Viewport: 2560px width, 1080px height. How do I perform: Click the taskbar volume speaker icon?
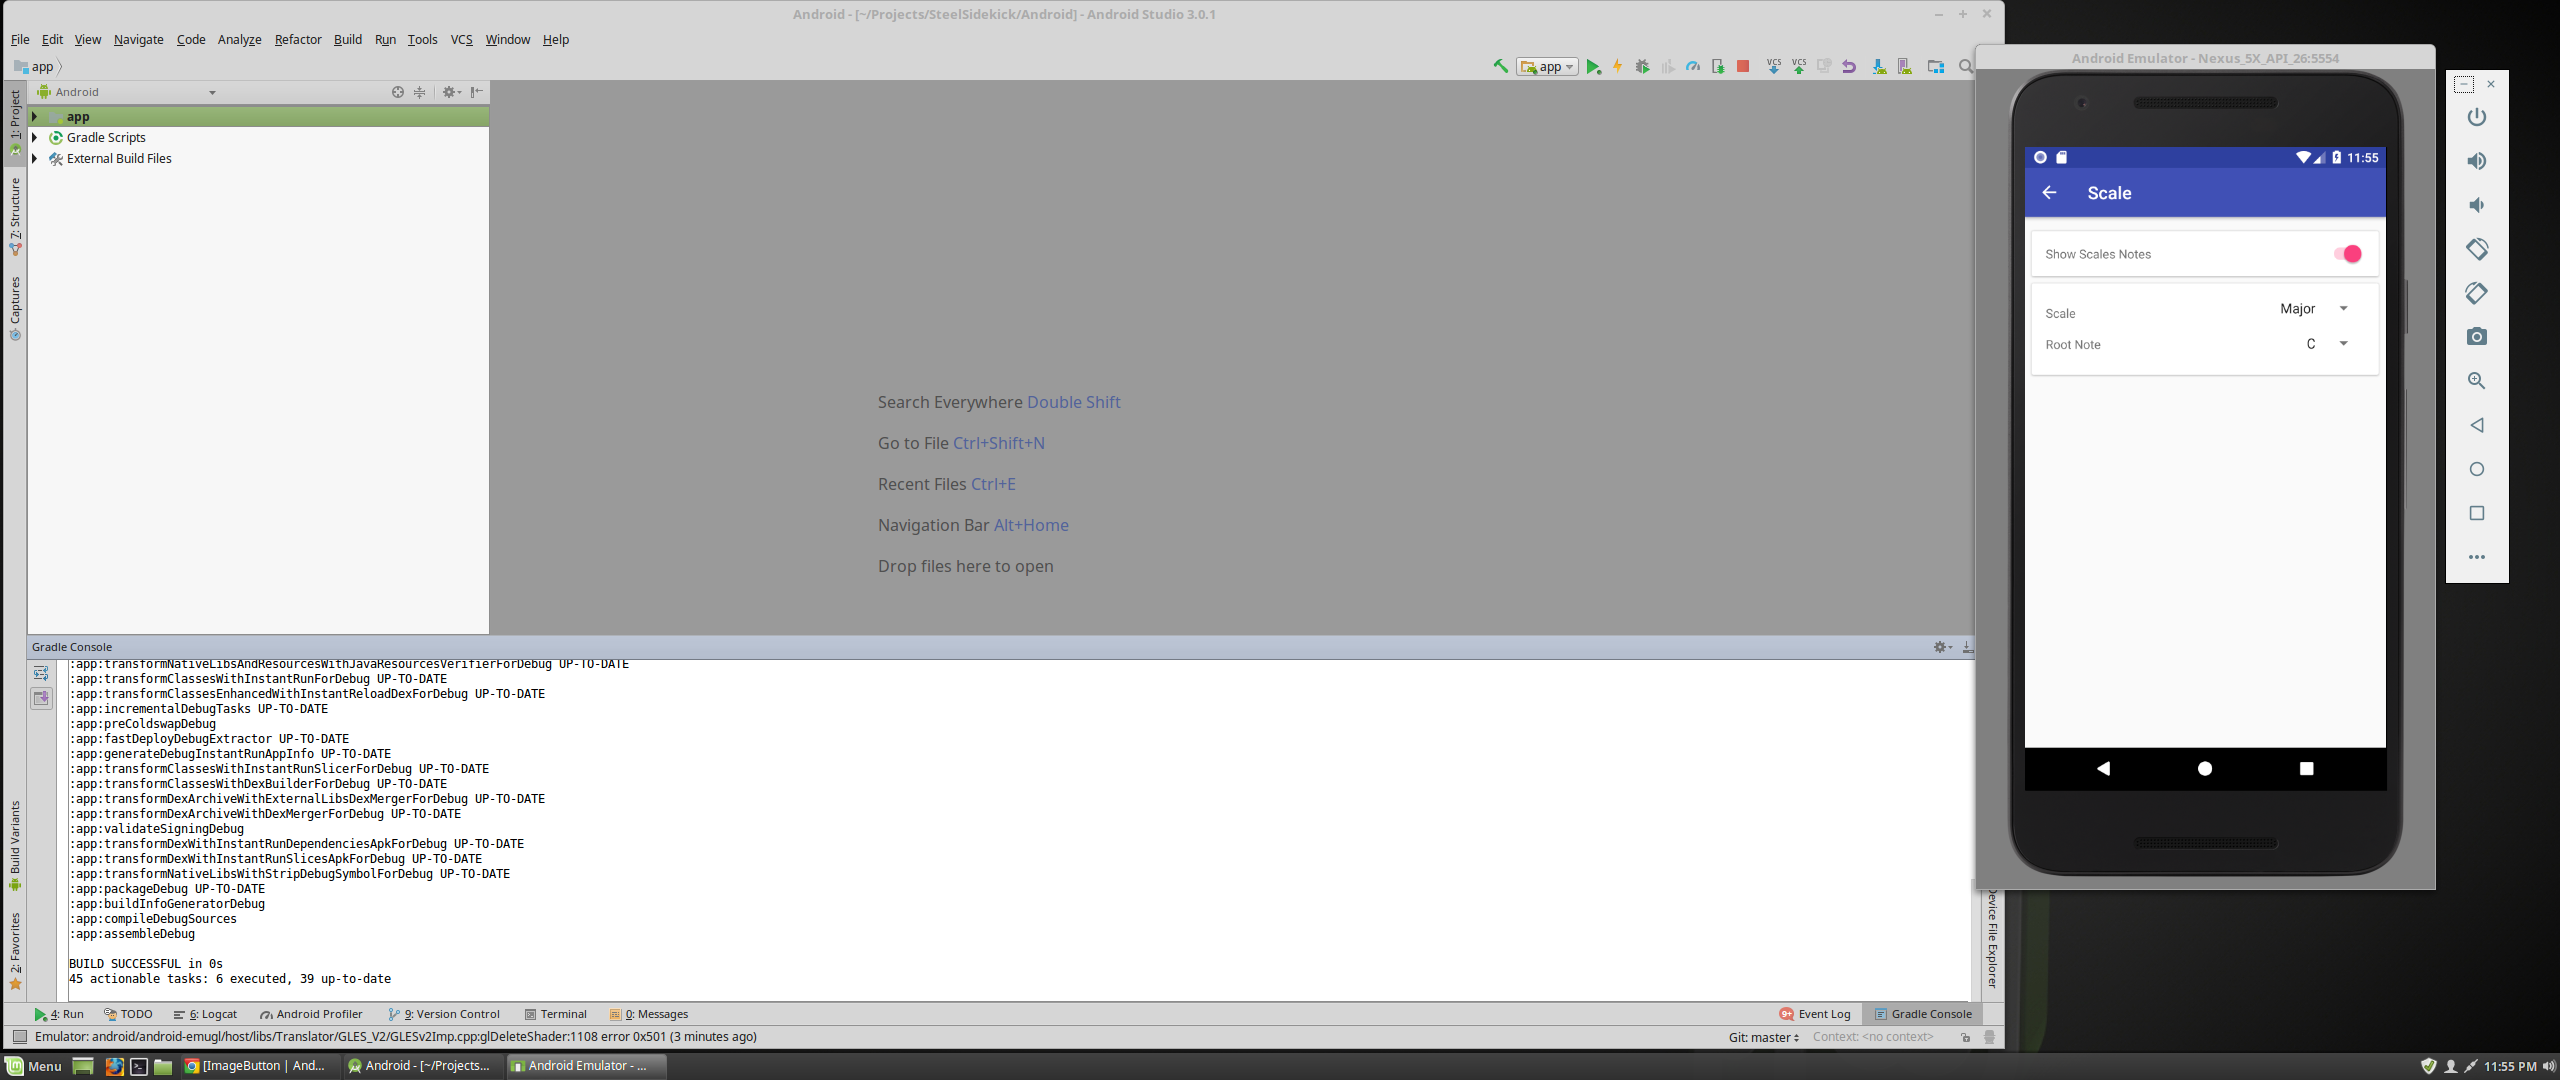click(2548, 1066)
